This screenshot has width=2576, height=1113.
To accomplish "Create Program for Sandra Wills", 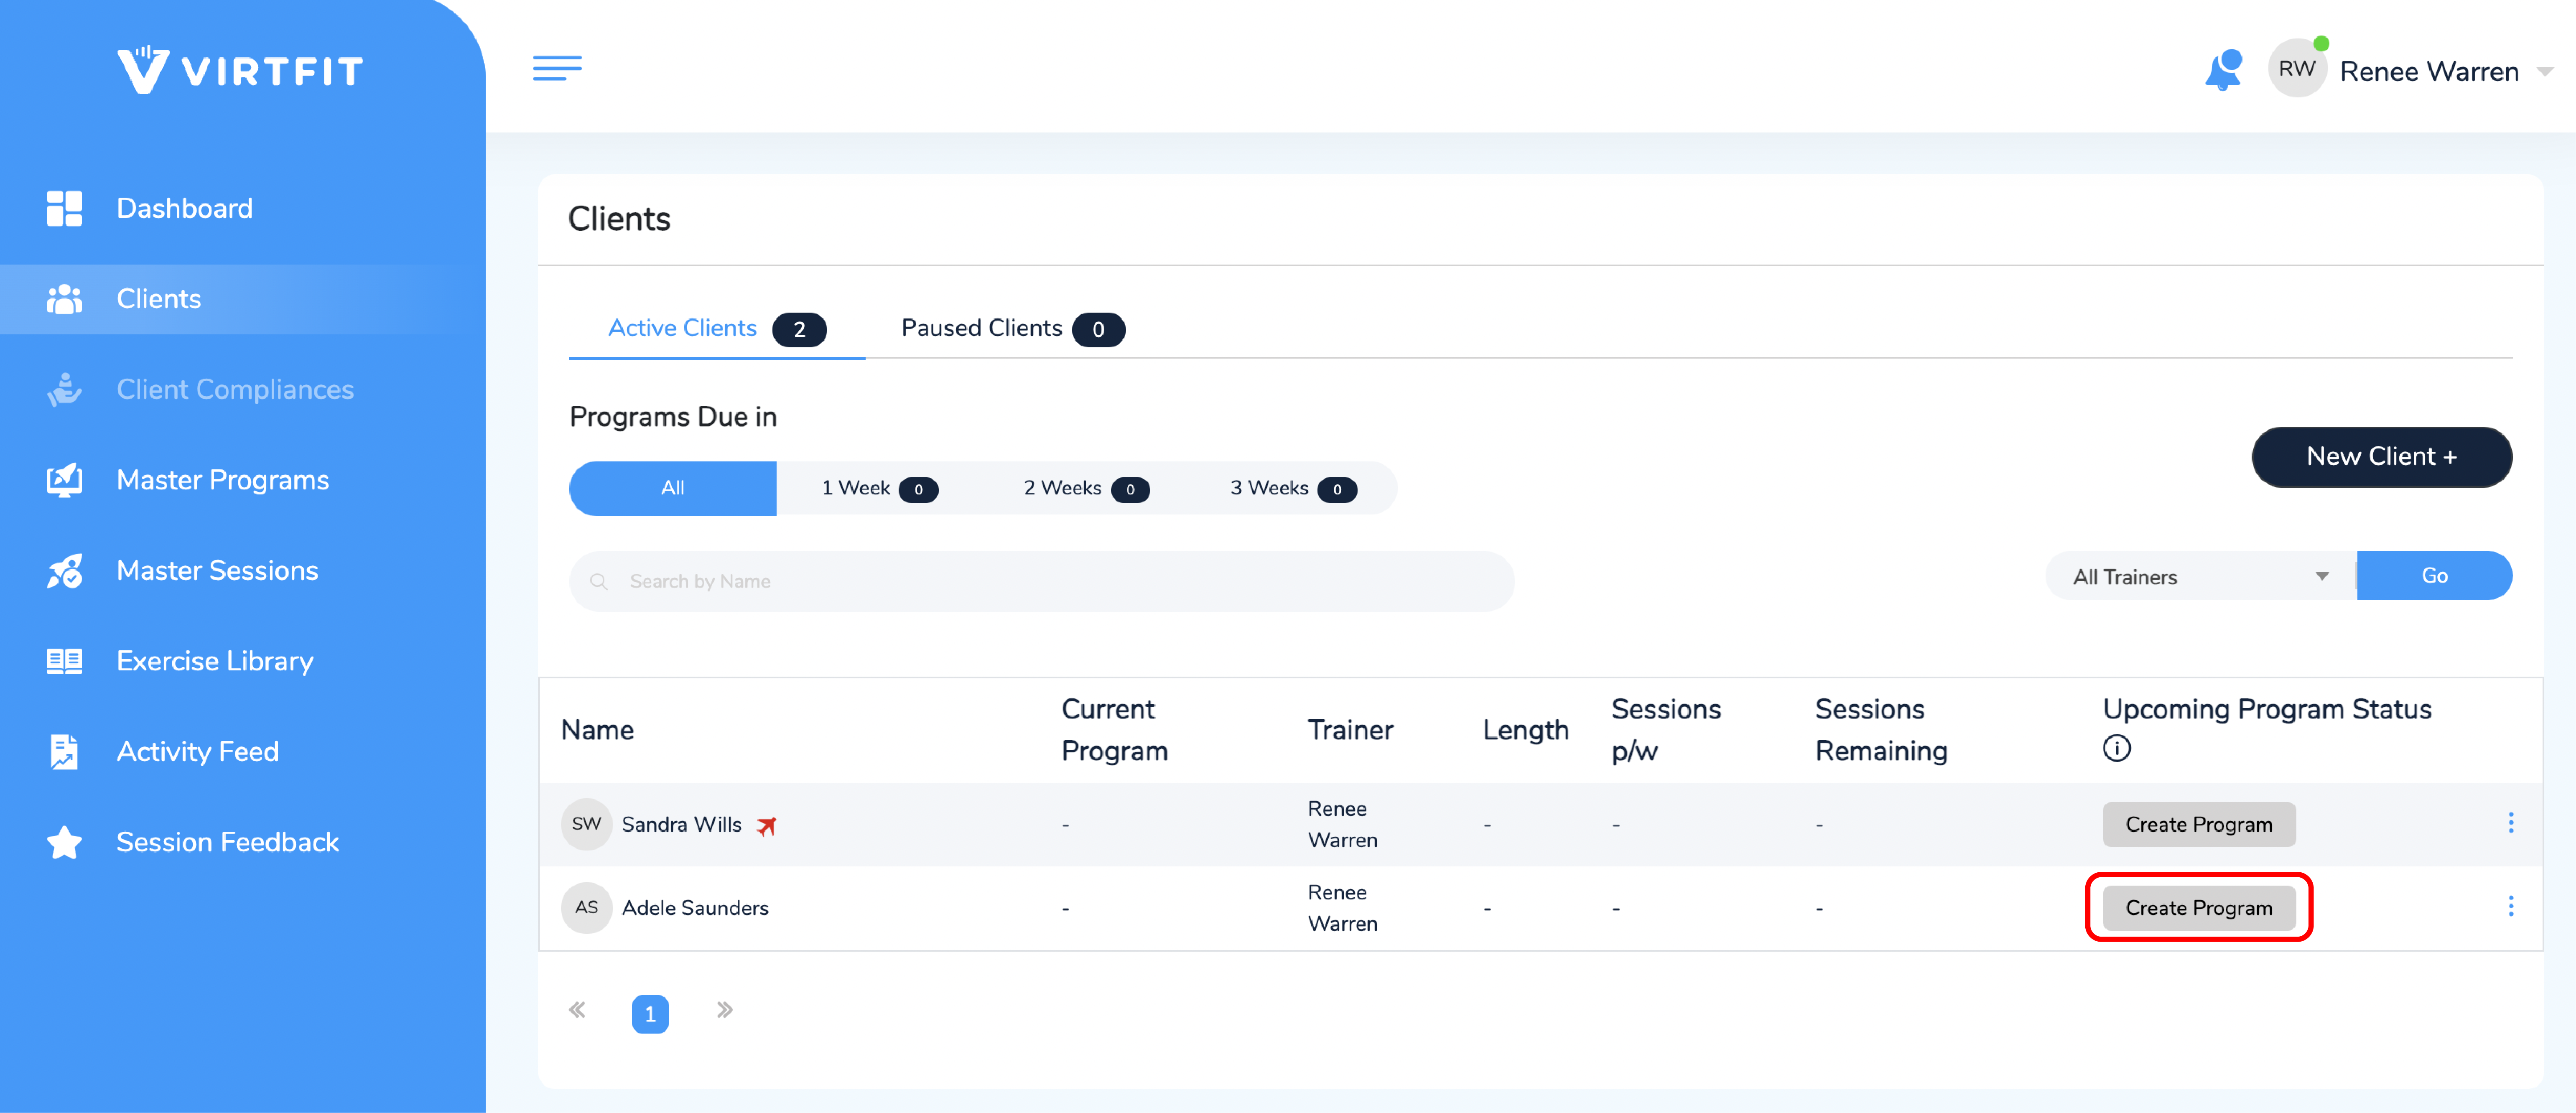I will click(x=2198, y=825).
